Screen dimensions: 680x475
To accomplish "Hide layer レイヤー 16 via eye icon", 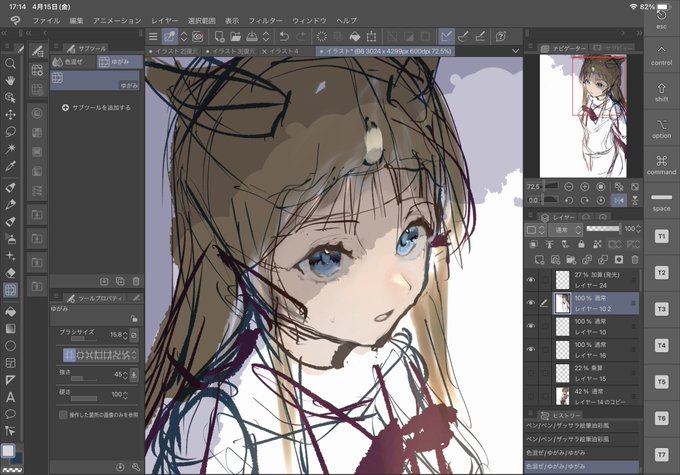I will pos(531,349).
